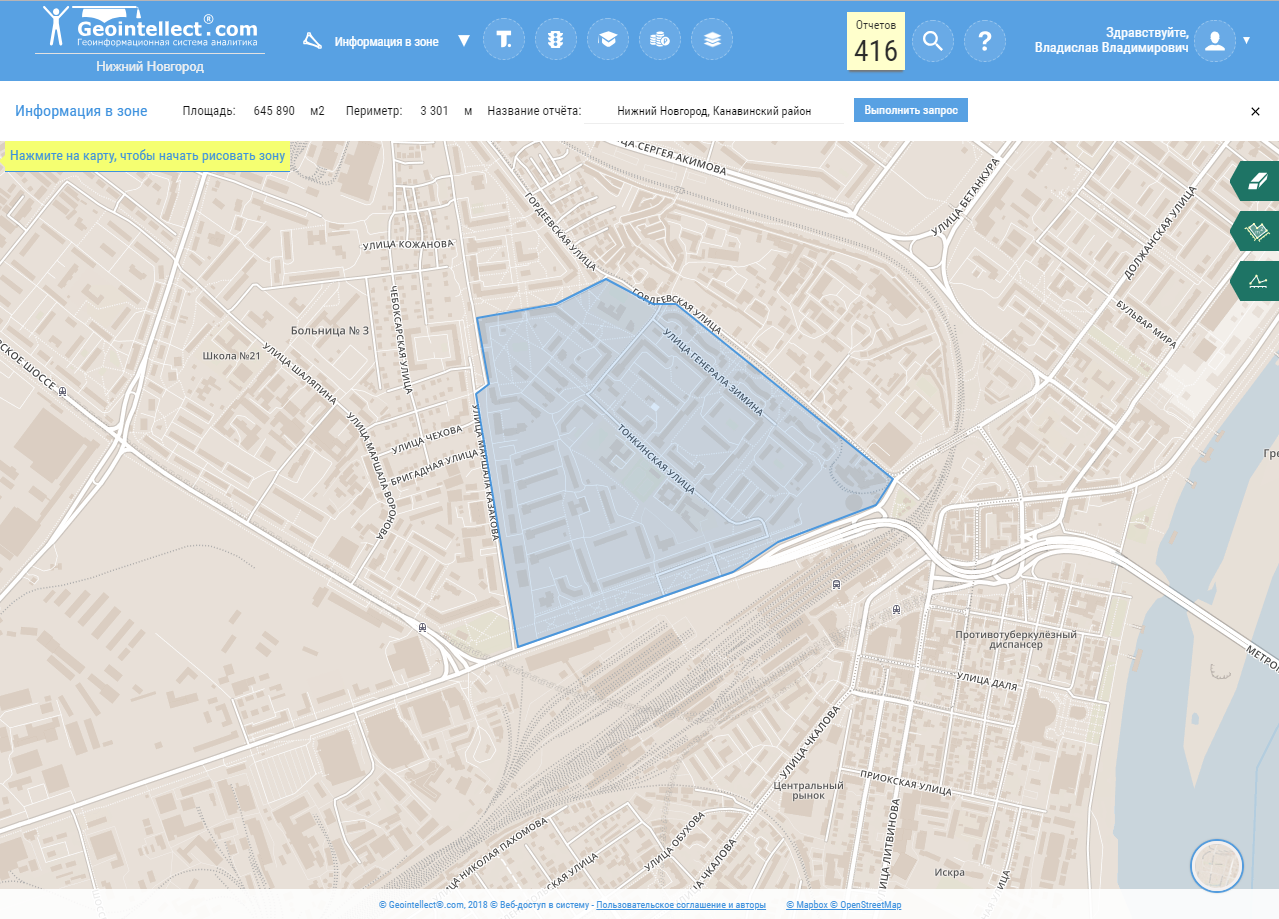The width and height of the screenshot is (1279, 919).
Task: Open the 'Пользовательское соглашение и авторы' link
Action: point(681,905)
